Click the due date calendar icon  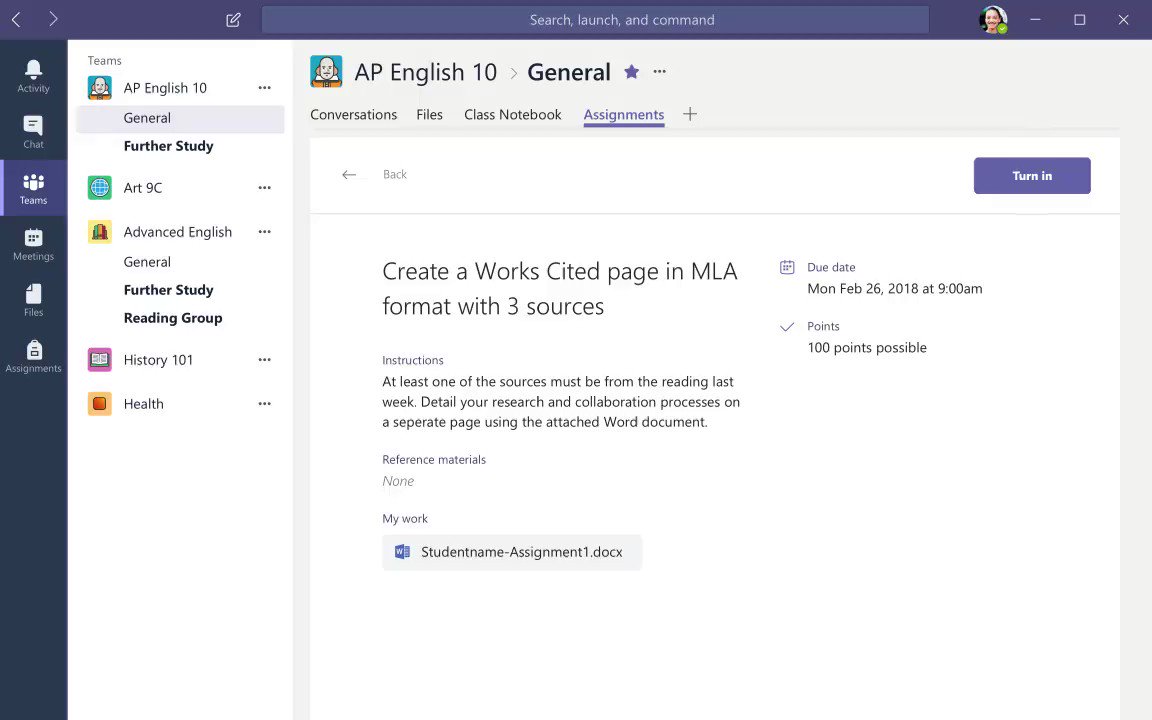(787, 267)
